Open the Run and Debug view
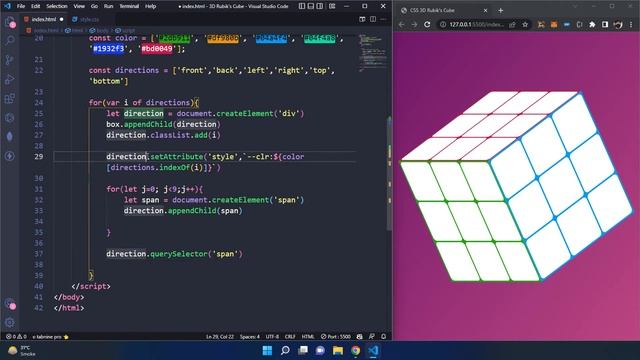Image resolution: width=640 pixels, height=360 pixels. click(10, 79)
